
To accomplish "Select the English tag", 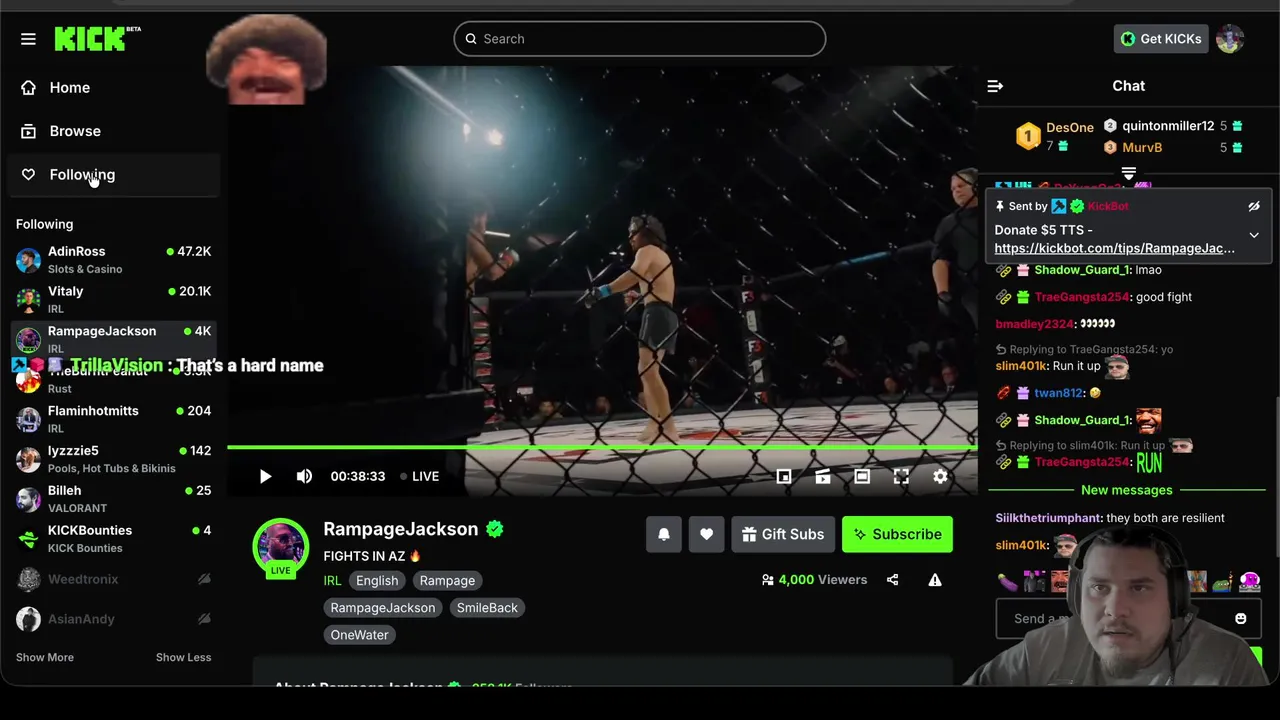I will pyautogui.click(x=377, y=581).
